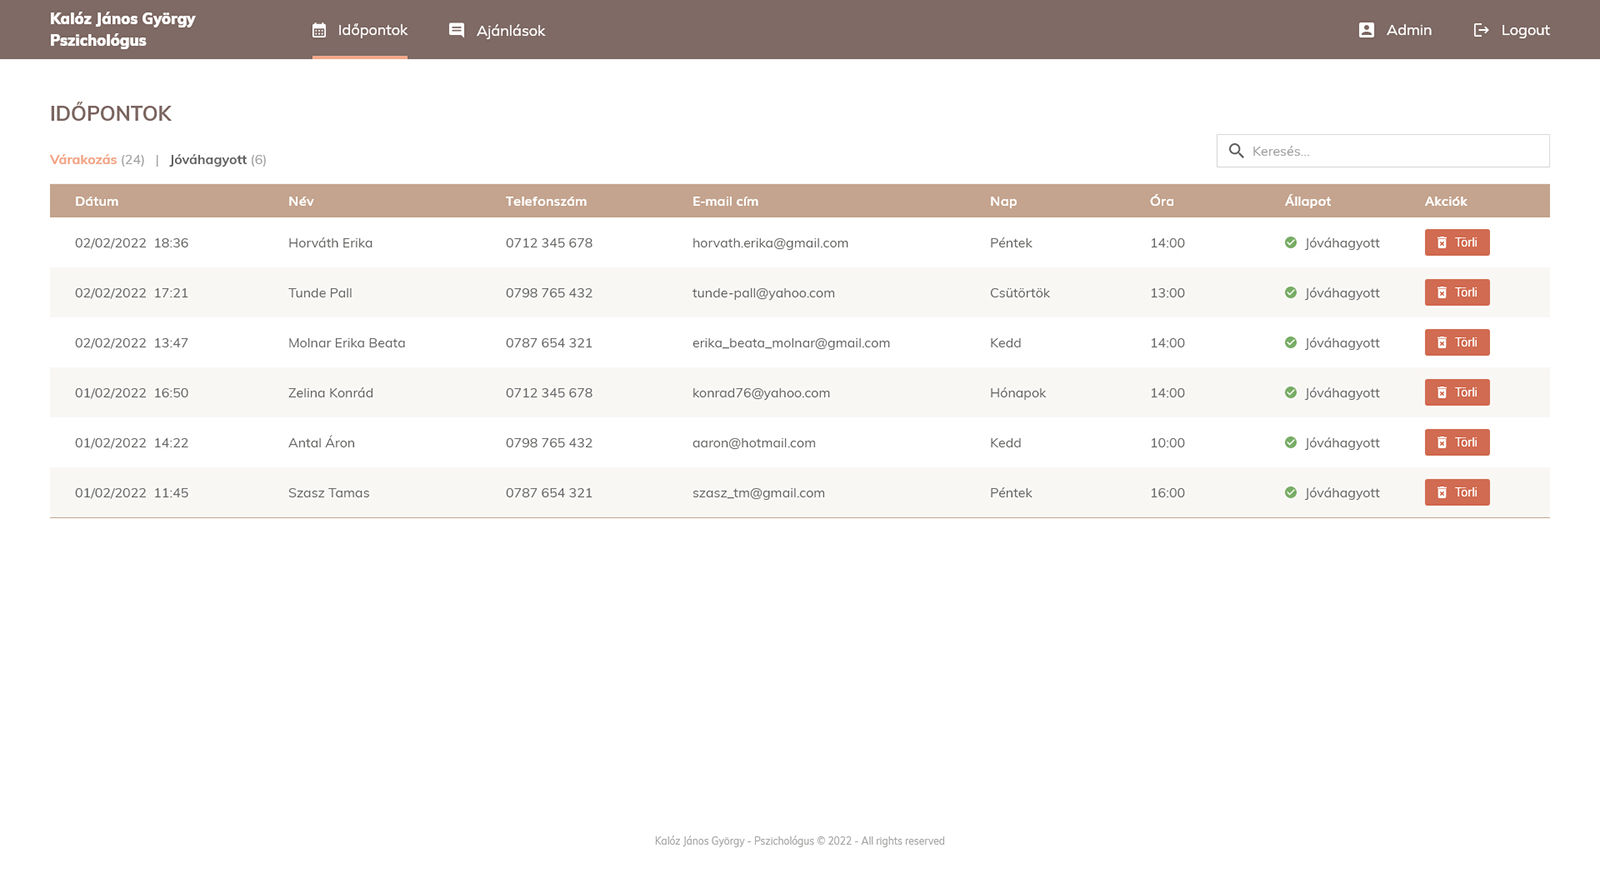
Task: Click the Logout arrow icon
Action: point(1481,30)
